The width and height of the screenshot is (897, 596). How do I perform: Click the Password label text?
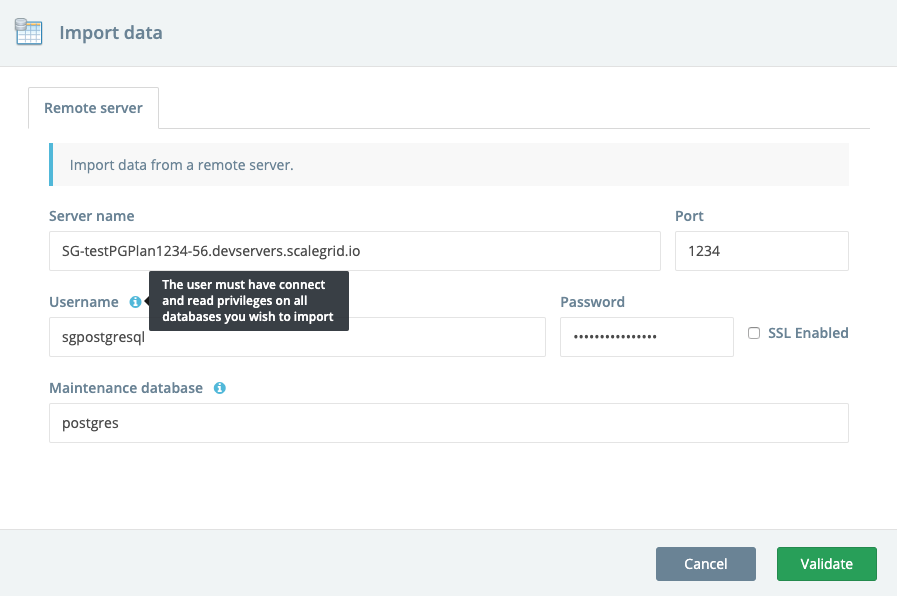pyautogui.click(x=592, y=302)
